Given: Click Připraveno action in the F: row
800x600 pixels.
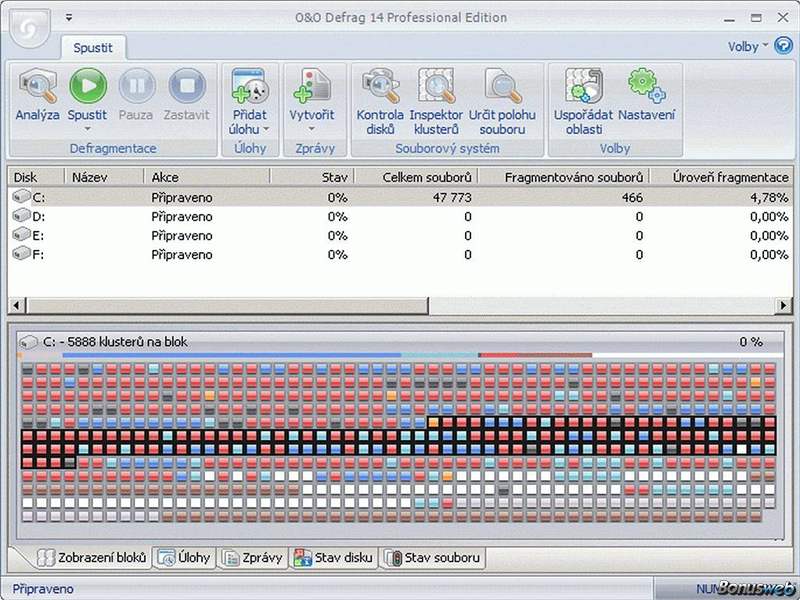Looking at the screenshot, I should coord(182,254).
